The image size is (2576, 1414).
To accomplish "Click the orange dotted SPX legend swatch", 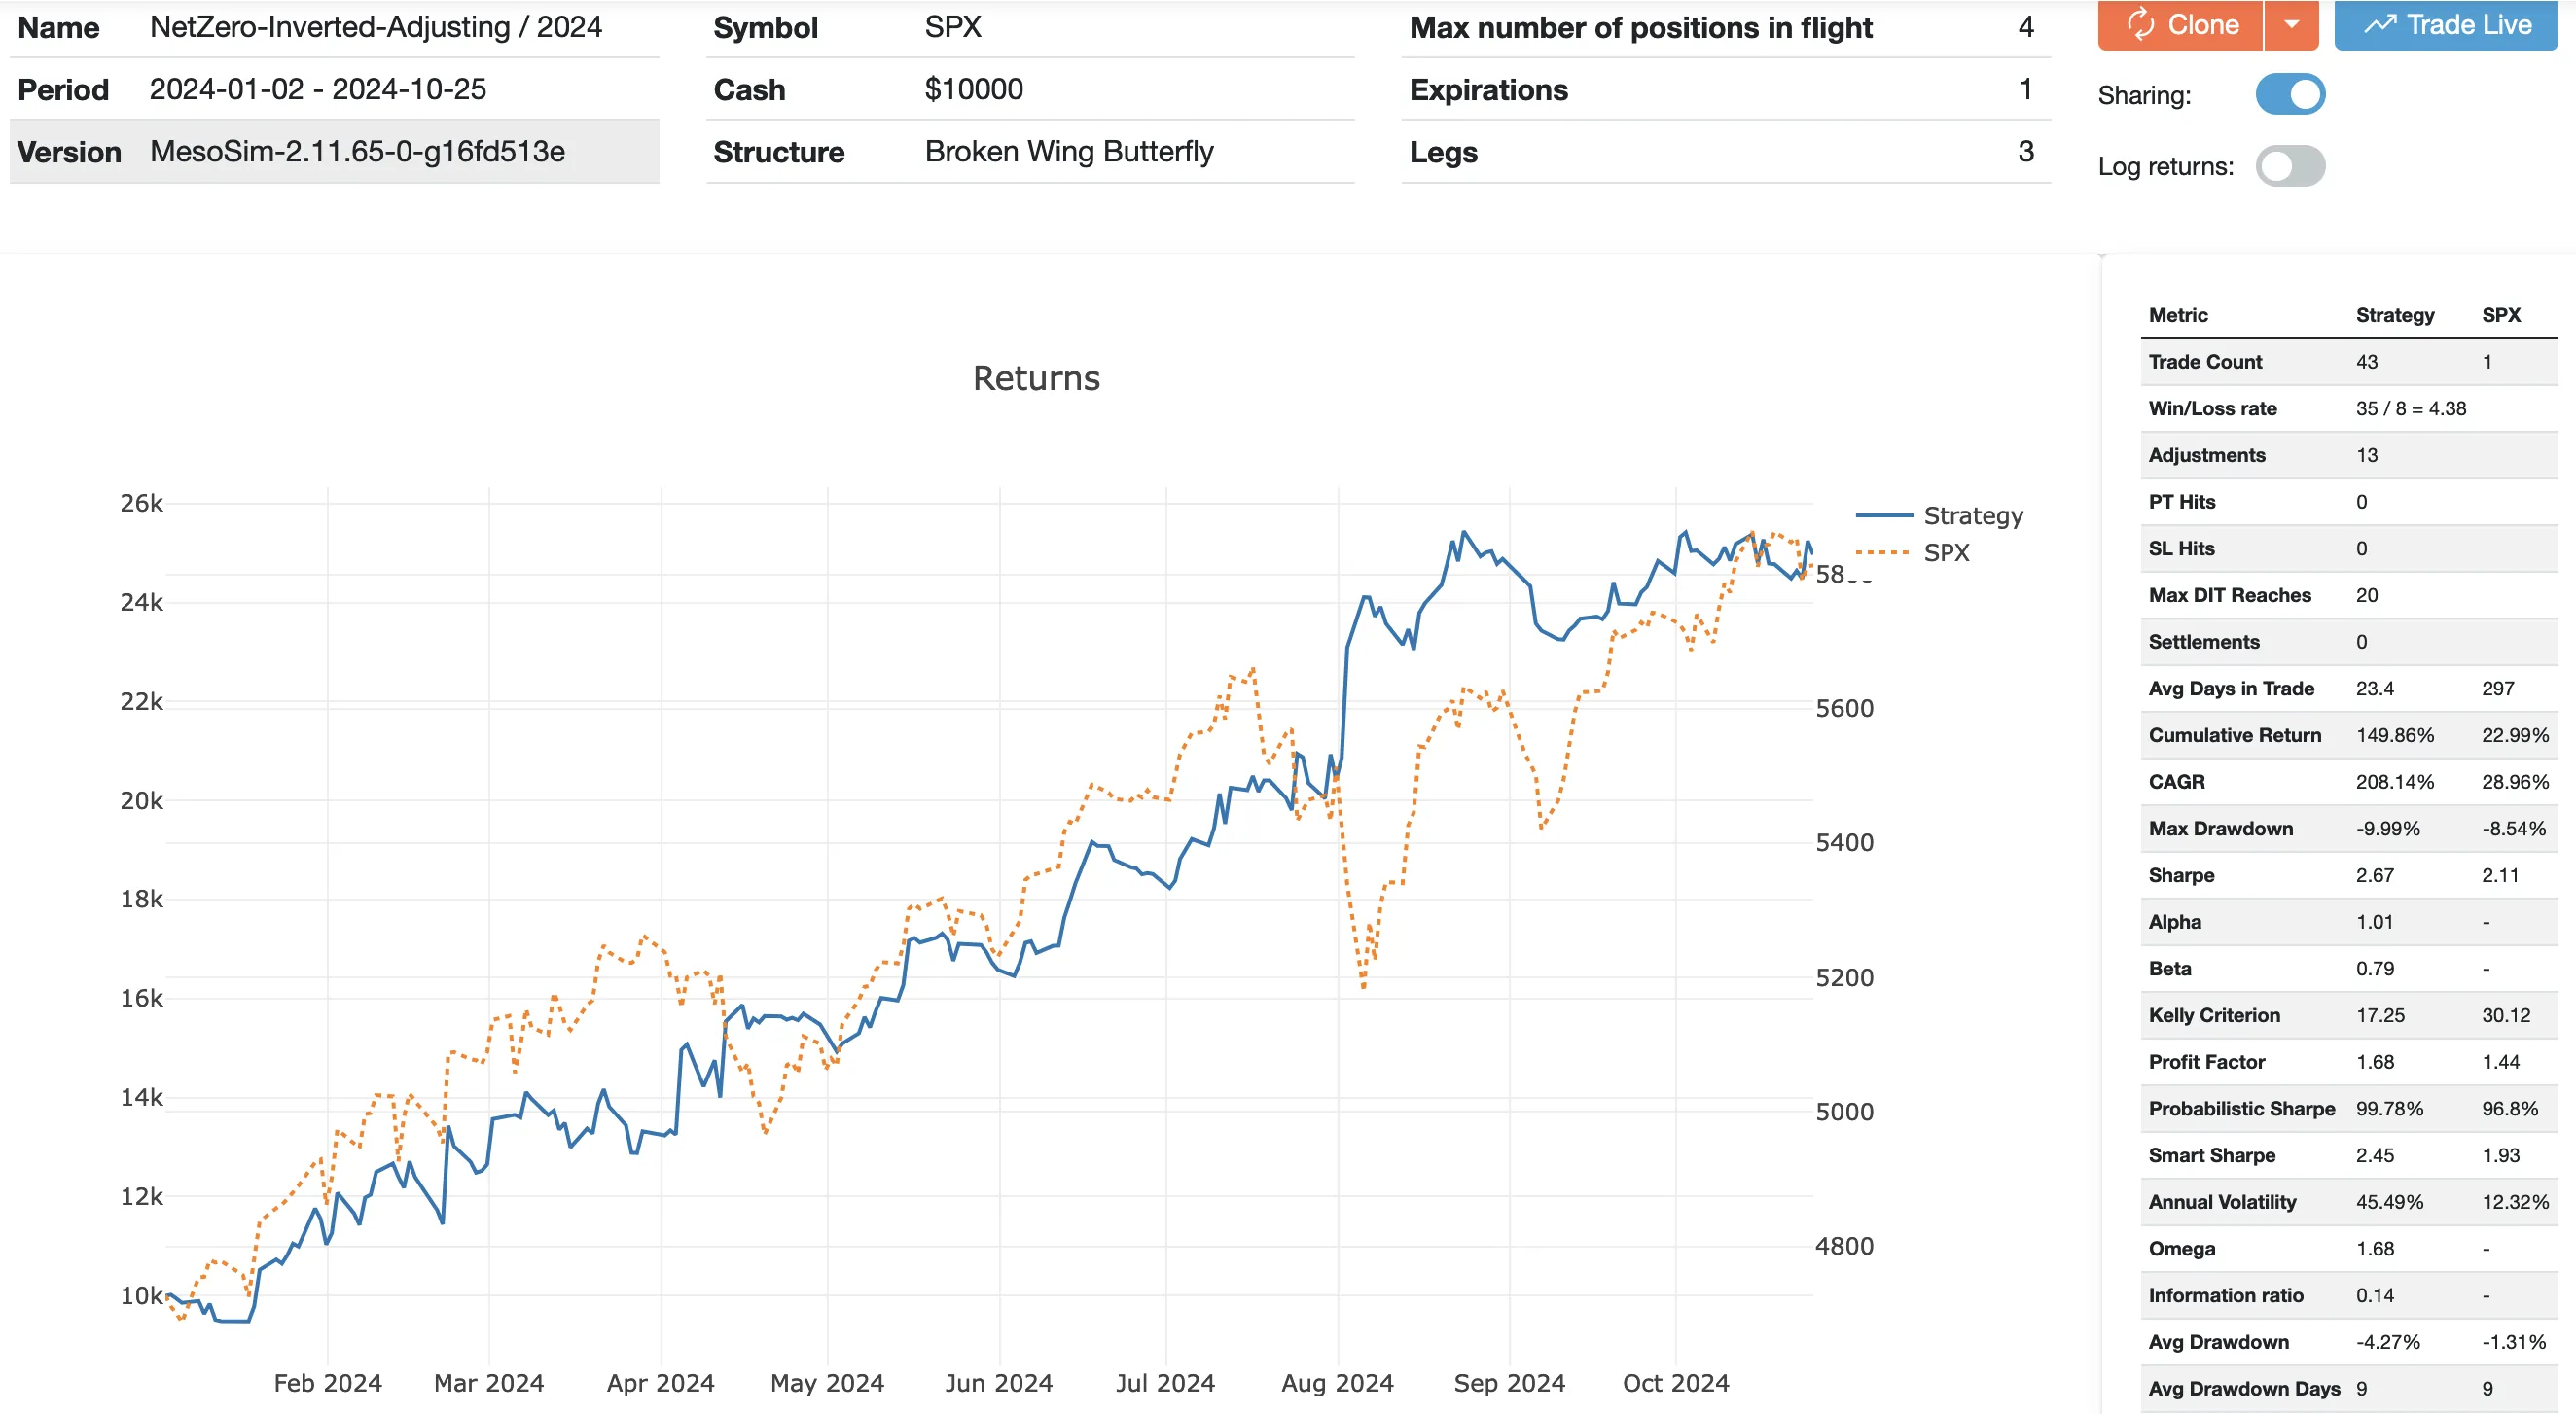I will (x=1883, y=553).
